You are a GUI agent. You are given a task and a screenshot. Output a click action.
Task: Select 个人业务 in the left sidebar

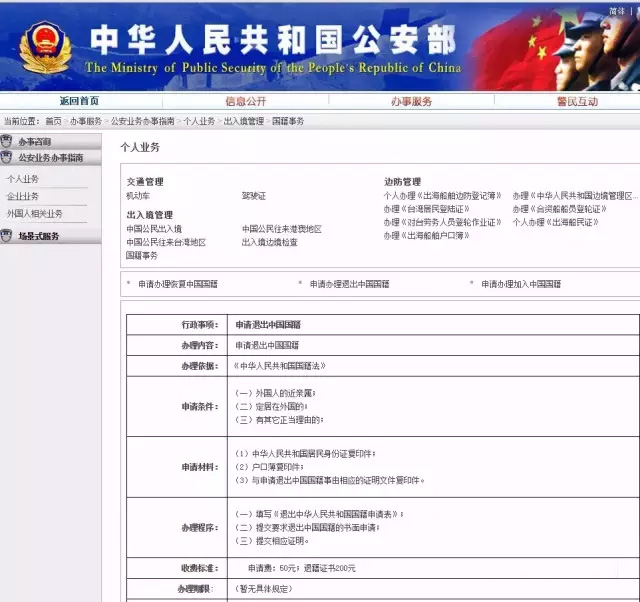pyautogui.click(x=23, y=179)
